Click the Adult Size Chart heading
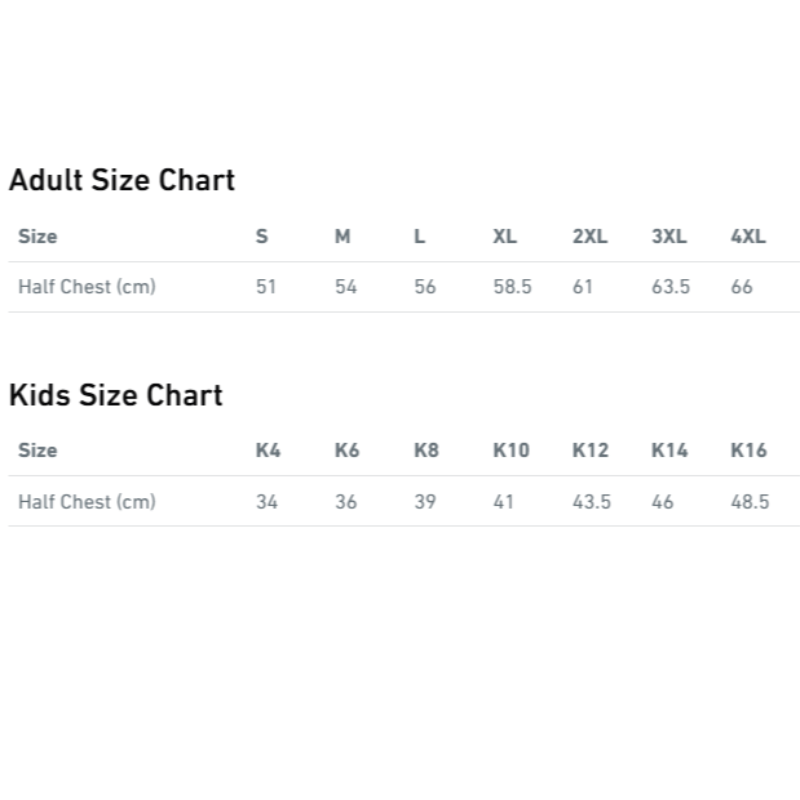 pyautogui.click(x=122, y=180)
